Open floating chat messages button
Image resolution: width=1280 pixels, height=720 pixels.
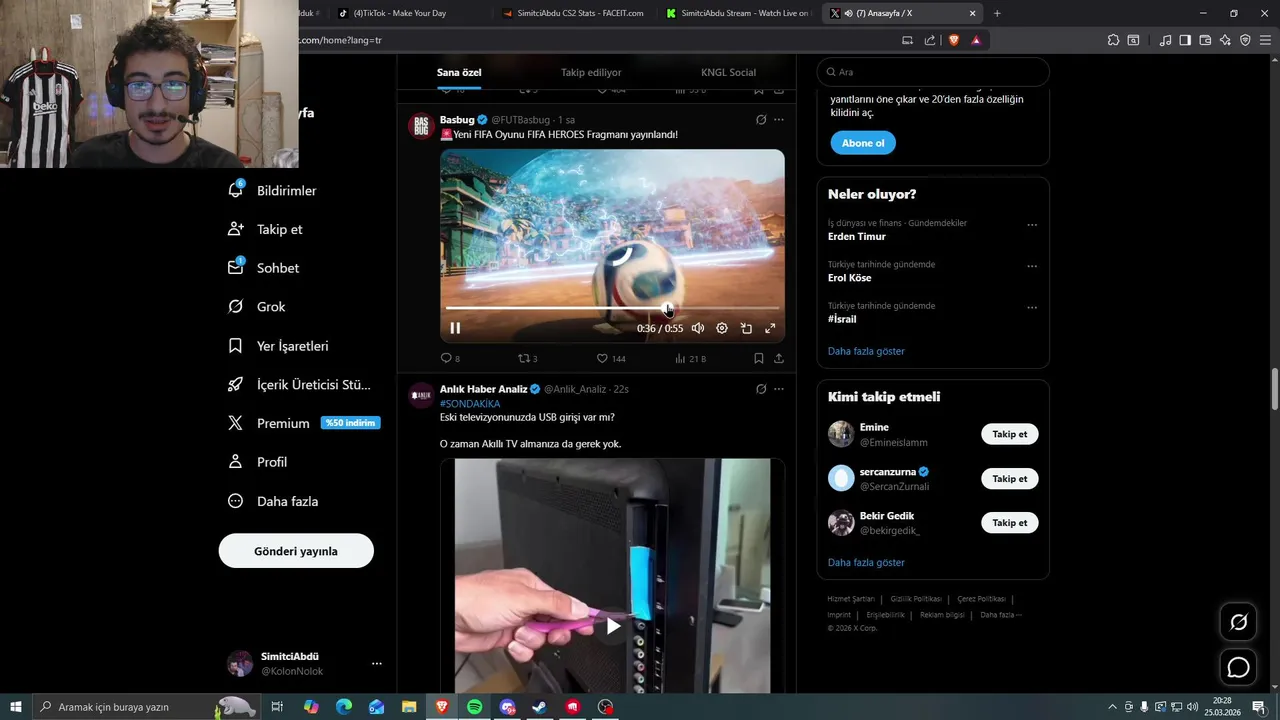point(1239,667)
